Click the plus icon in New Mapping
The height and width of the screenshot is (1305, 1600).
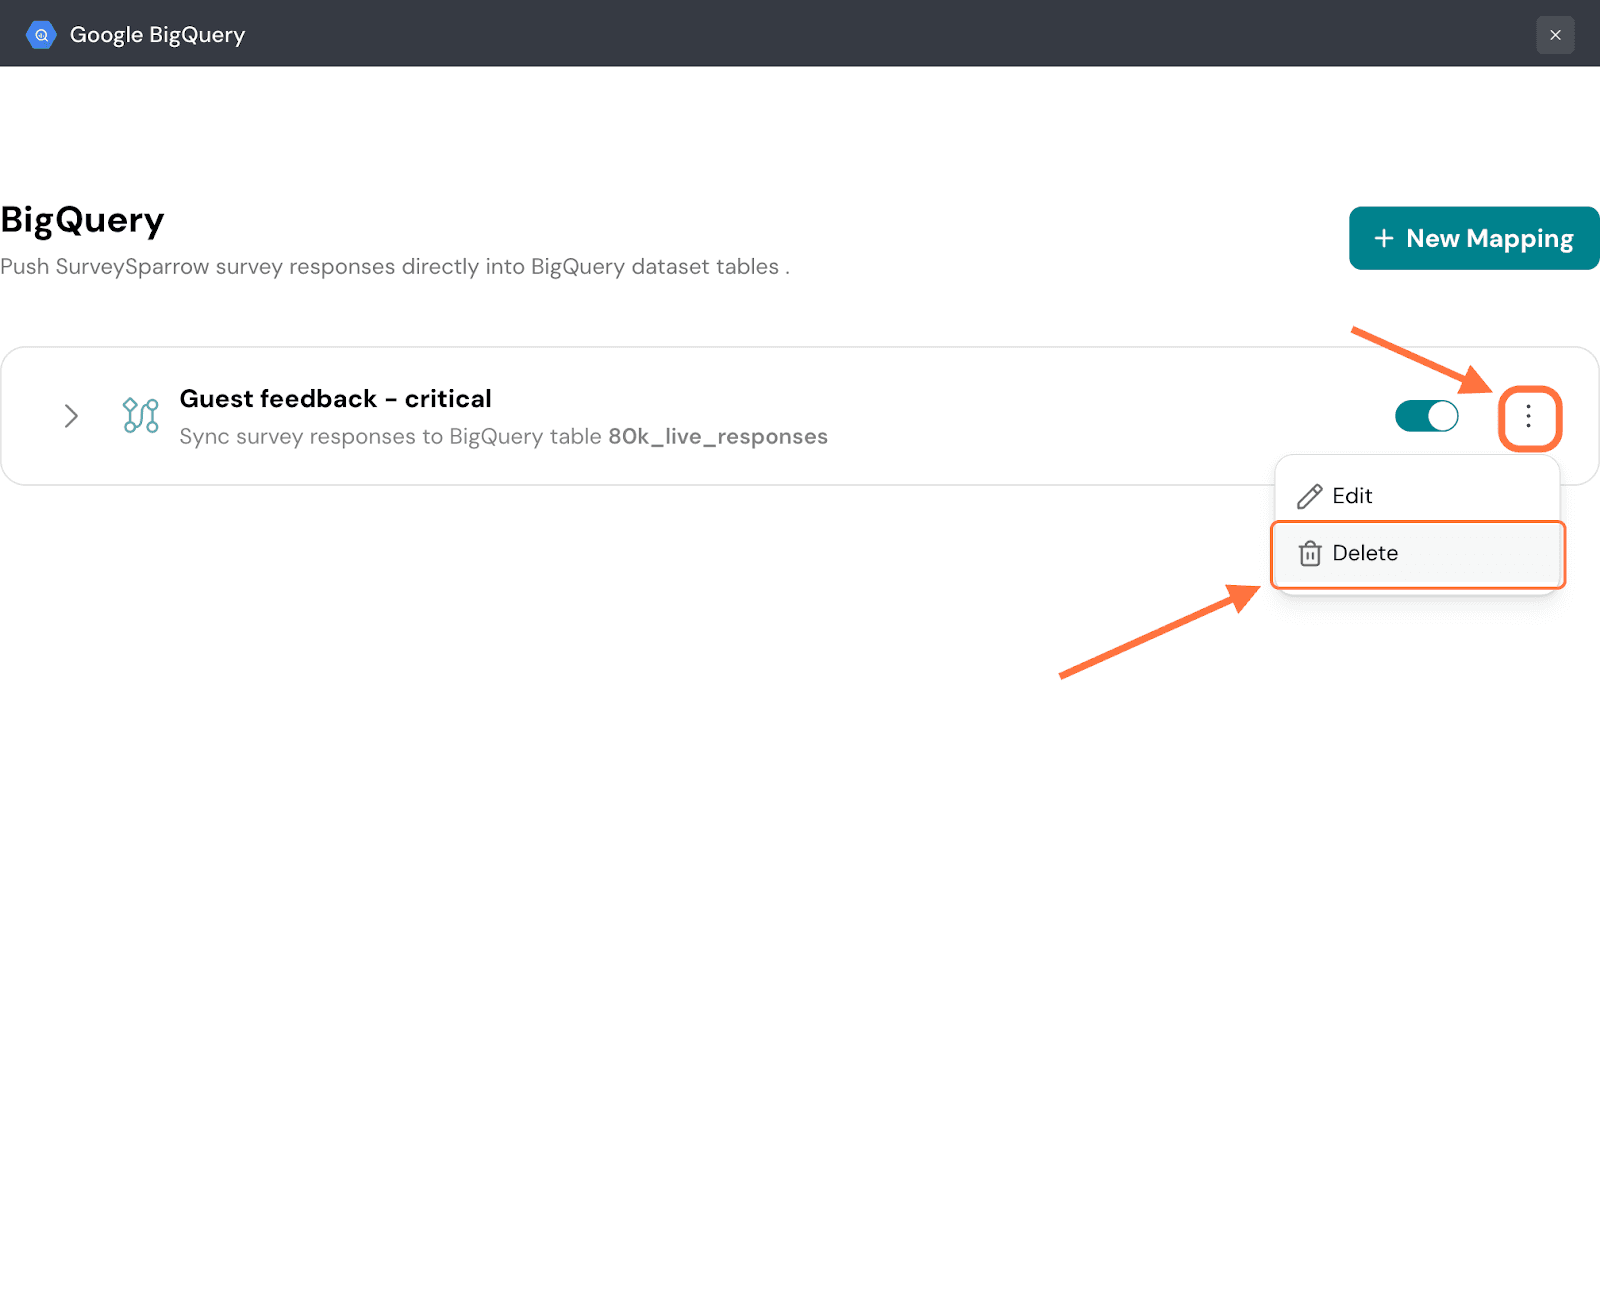click(x=1383, y=238)
